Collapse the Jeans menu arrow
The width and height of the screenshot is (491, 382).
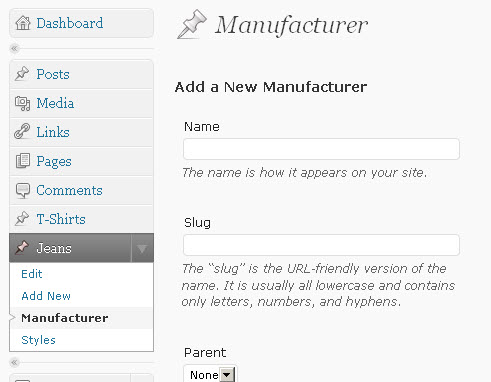click(x=142, y=248)
